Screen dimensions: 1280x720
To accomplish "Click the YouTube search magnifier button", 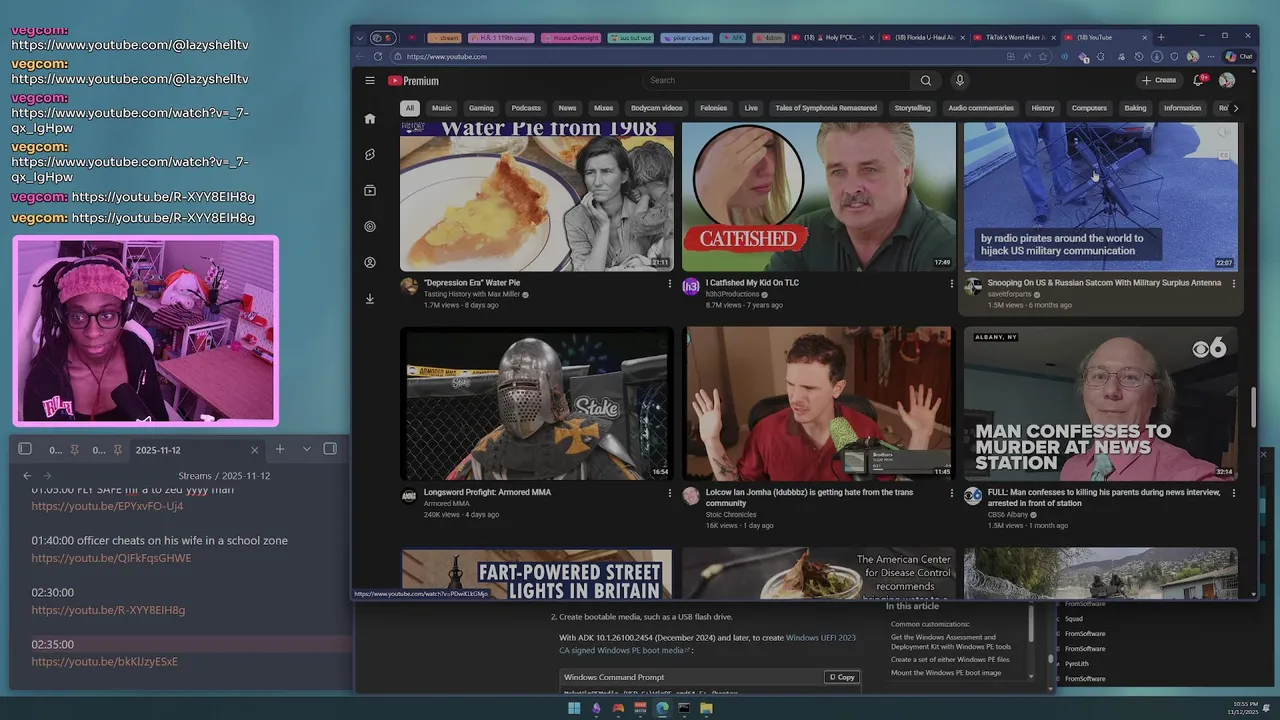I will click(x=926, y=81).
